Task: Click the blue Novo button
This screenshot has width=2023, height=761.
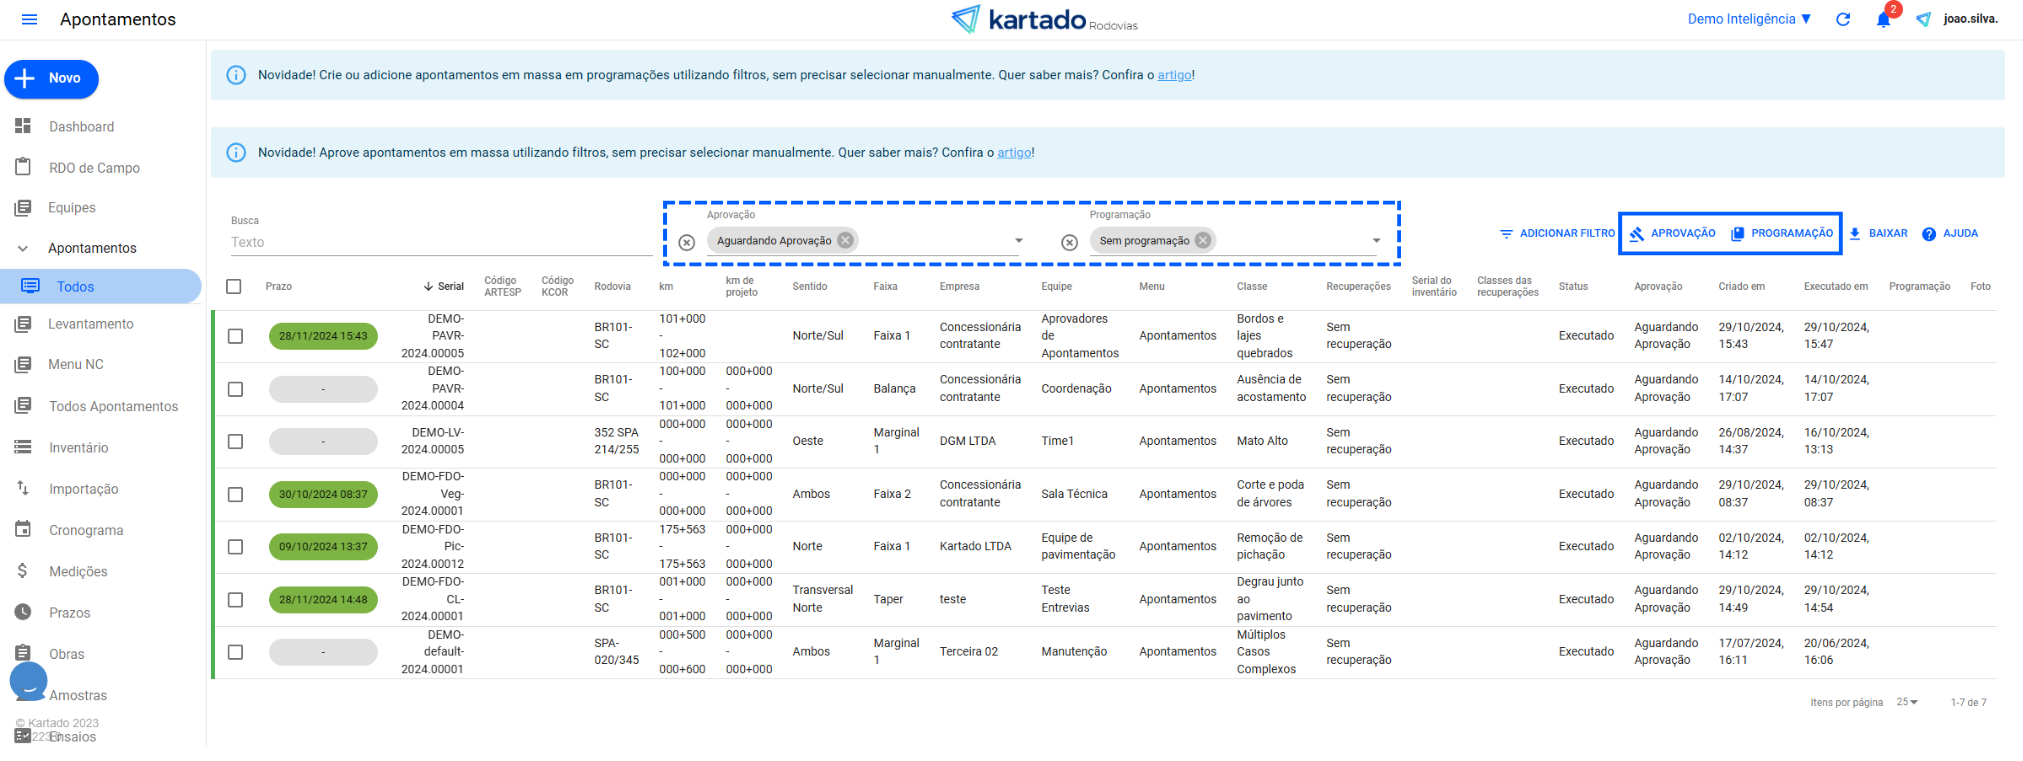Action: [x=52, y=79]
